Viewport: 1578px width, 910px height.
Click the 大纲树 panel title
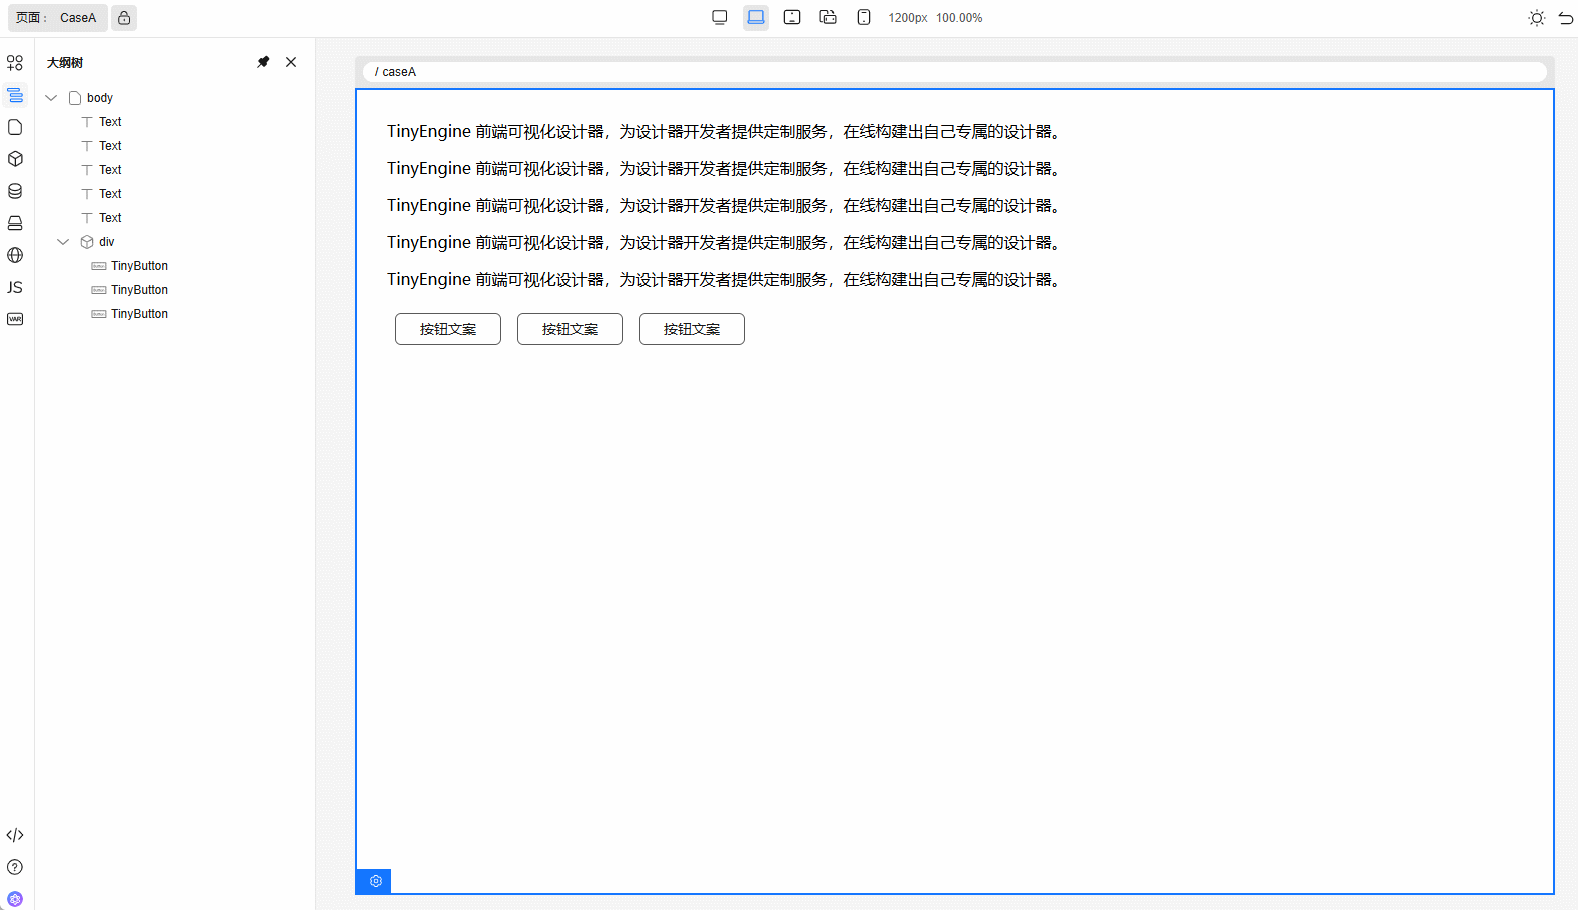65,62
